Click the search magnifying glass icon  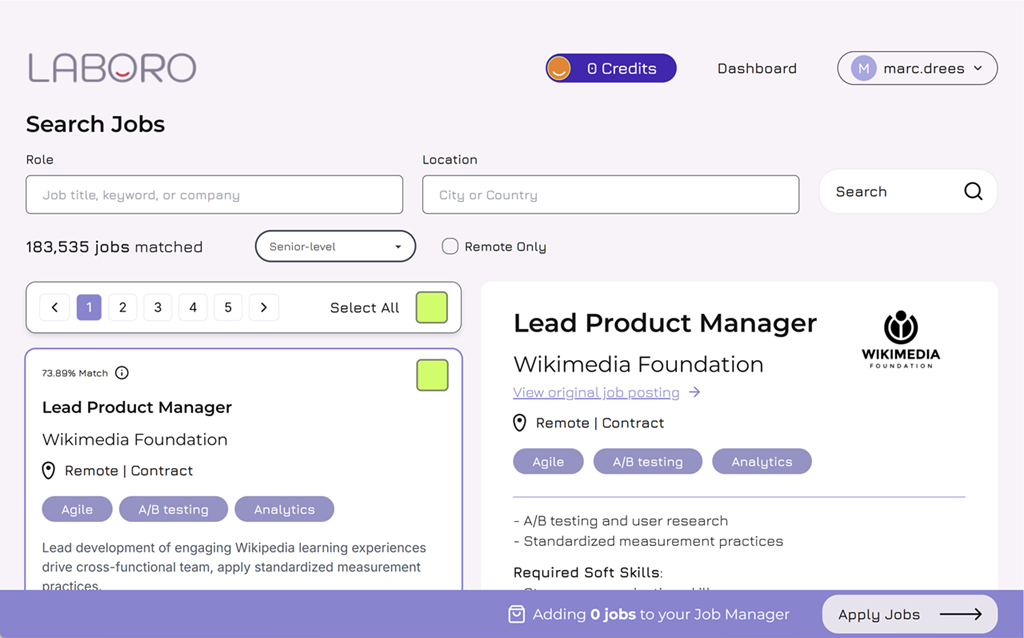coord(973,192)
